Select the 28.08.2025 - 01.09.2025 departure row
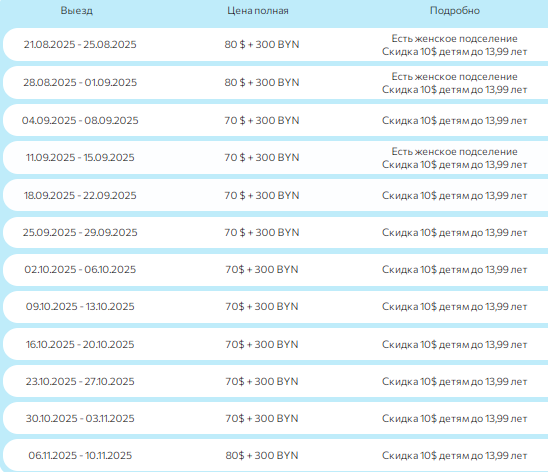Image resolution: width=548 pixels, height=472 pixels. pos(276,82)
